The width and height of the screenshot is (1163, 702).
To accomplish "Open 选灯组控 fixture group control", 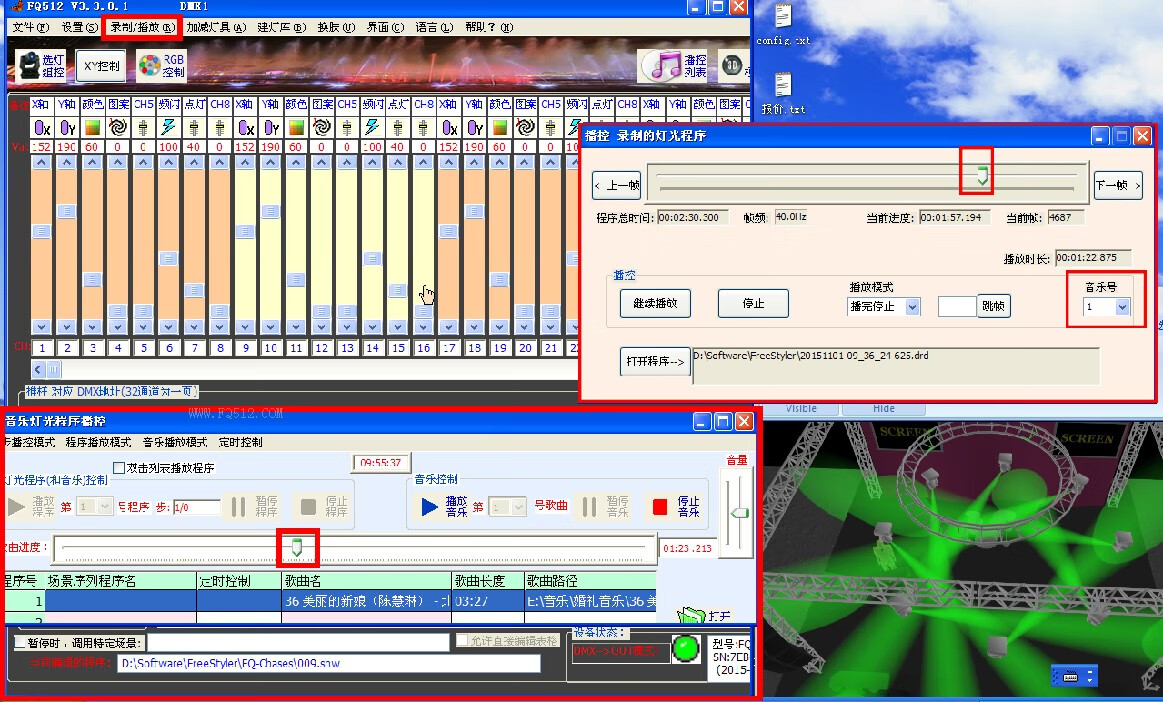I will [x=40, y=65].
